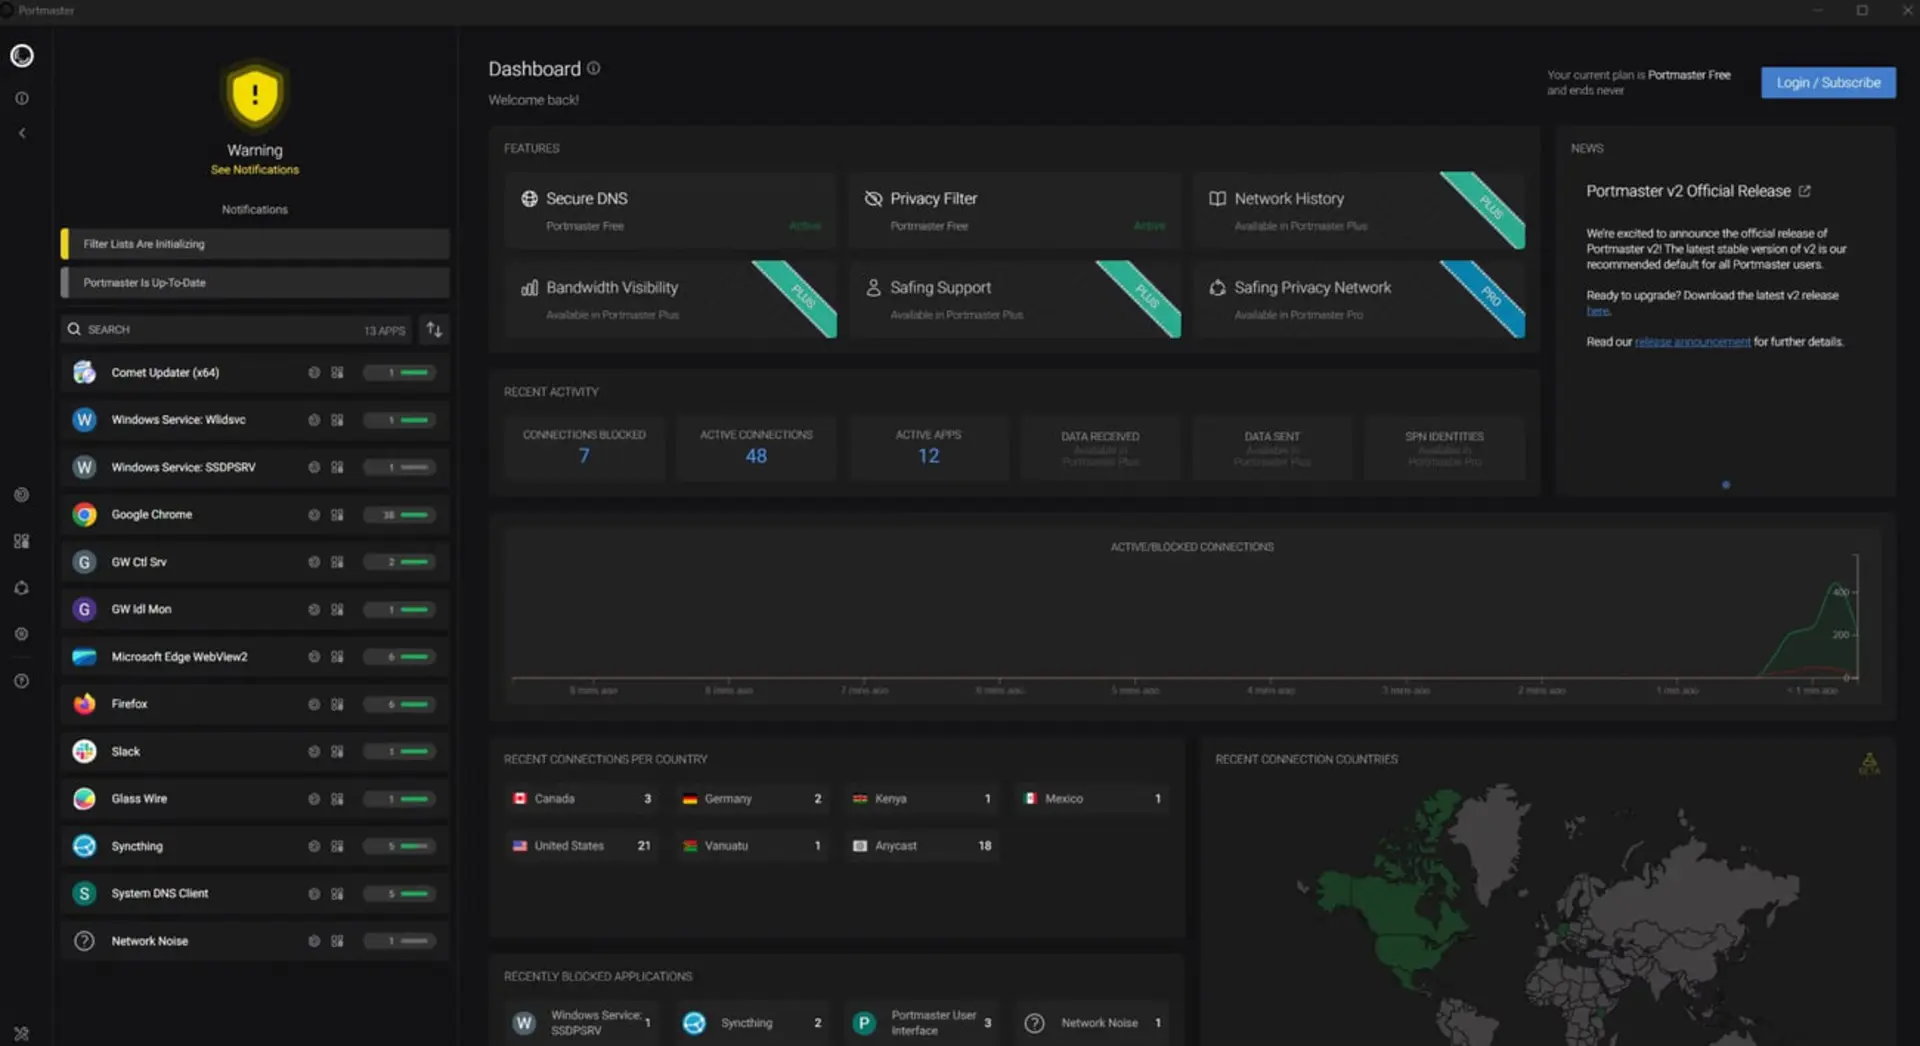This screenshot has width=1920, height=1046.
Task: Click the Firefox app icon
Action: click(84, 704)
